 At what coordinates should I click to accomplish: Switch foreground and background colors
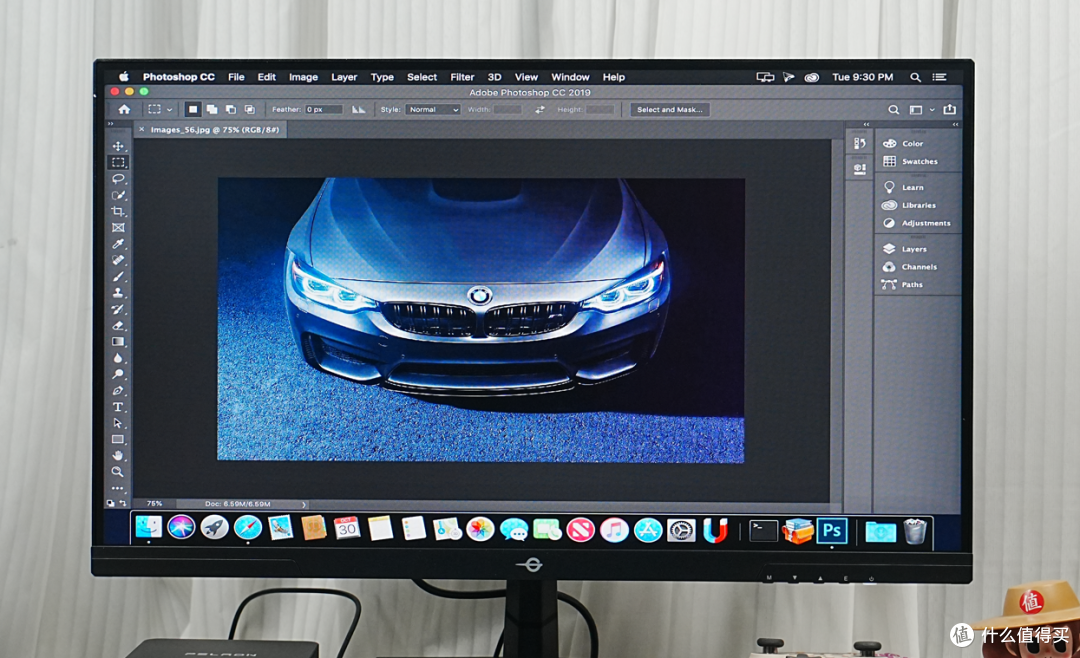coord(123,504)
